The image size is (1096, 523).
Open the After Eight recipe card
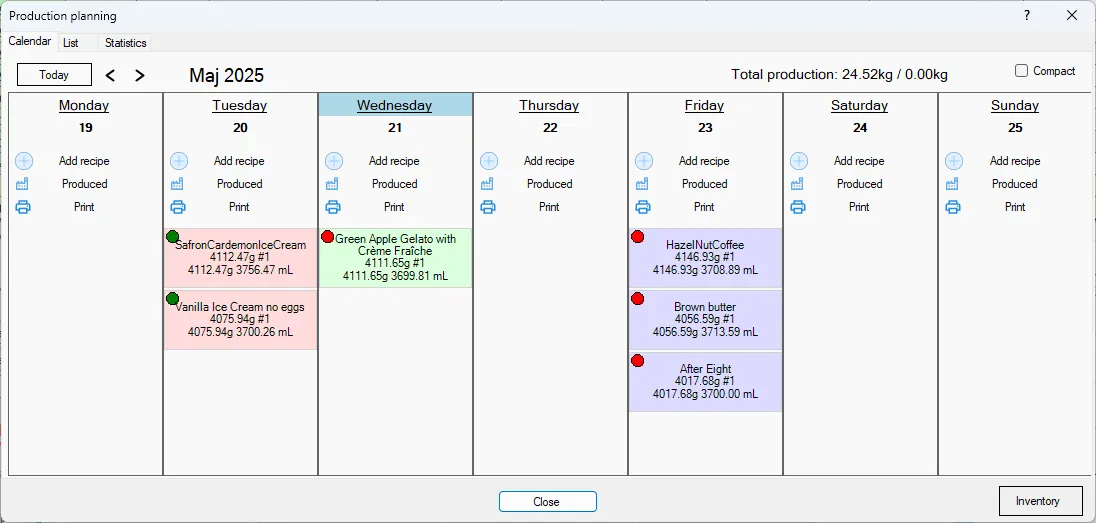point(705,382)
